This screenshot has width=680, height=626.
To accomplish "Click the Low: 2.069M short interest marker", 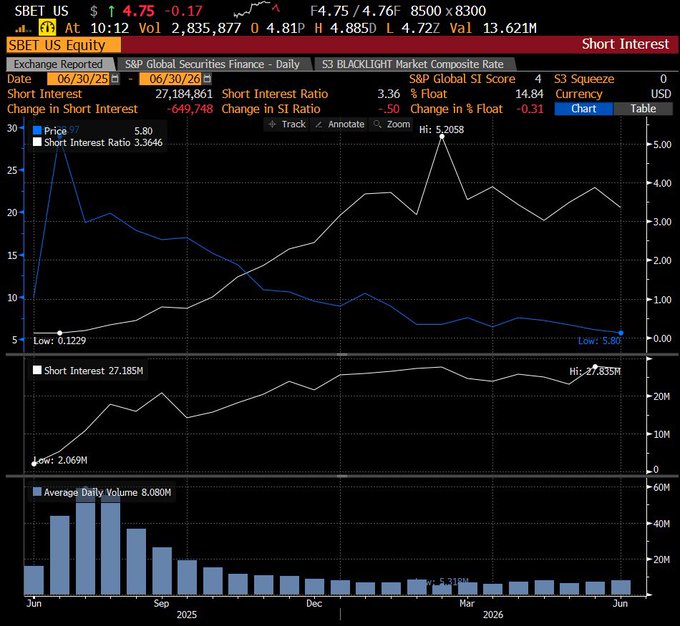I will pos(60,460).
